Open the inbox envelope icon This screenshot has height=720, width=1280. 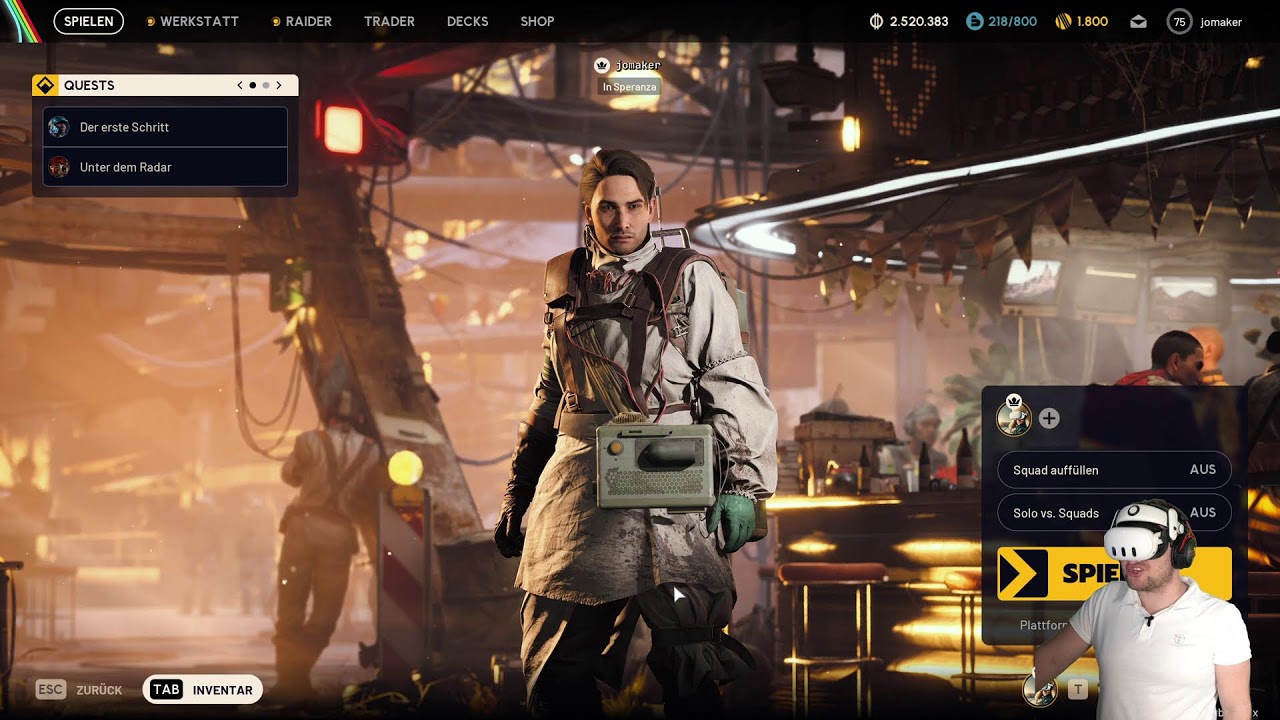1138,22
